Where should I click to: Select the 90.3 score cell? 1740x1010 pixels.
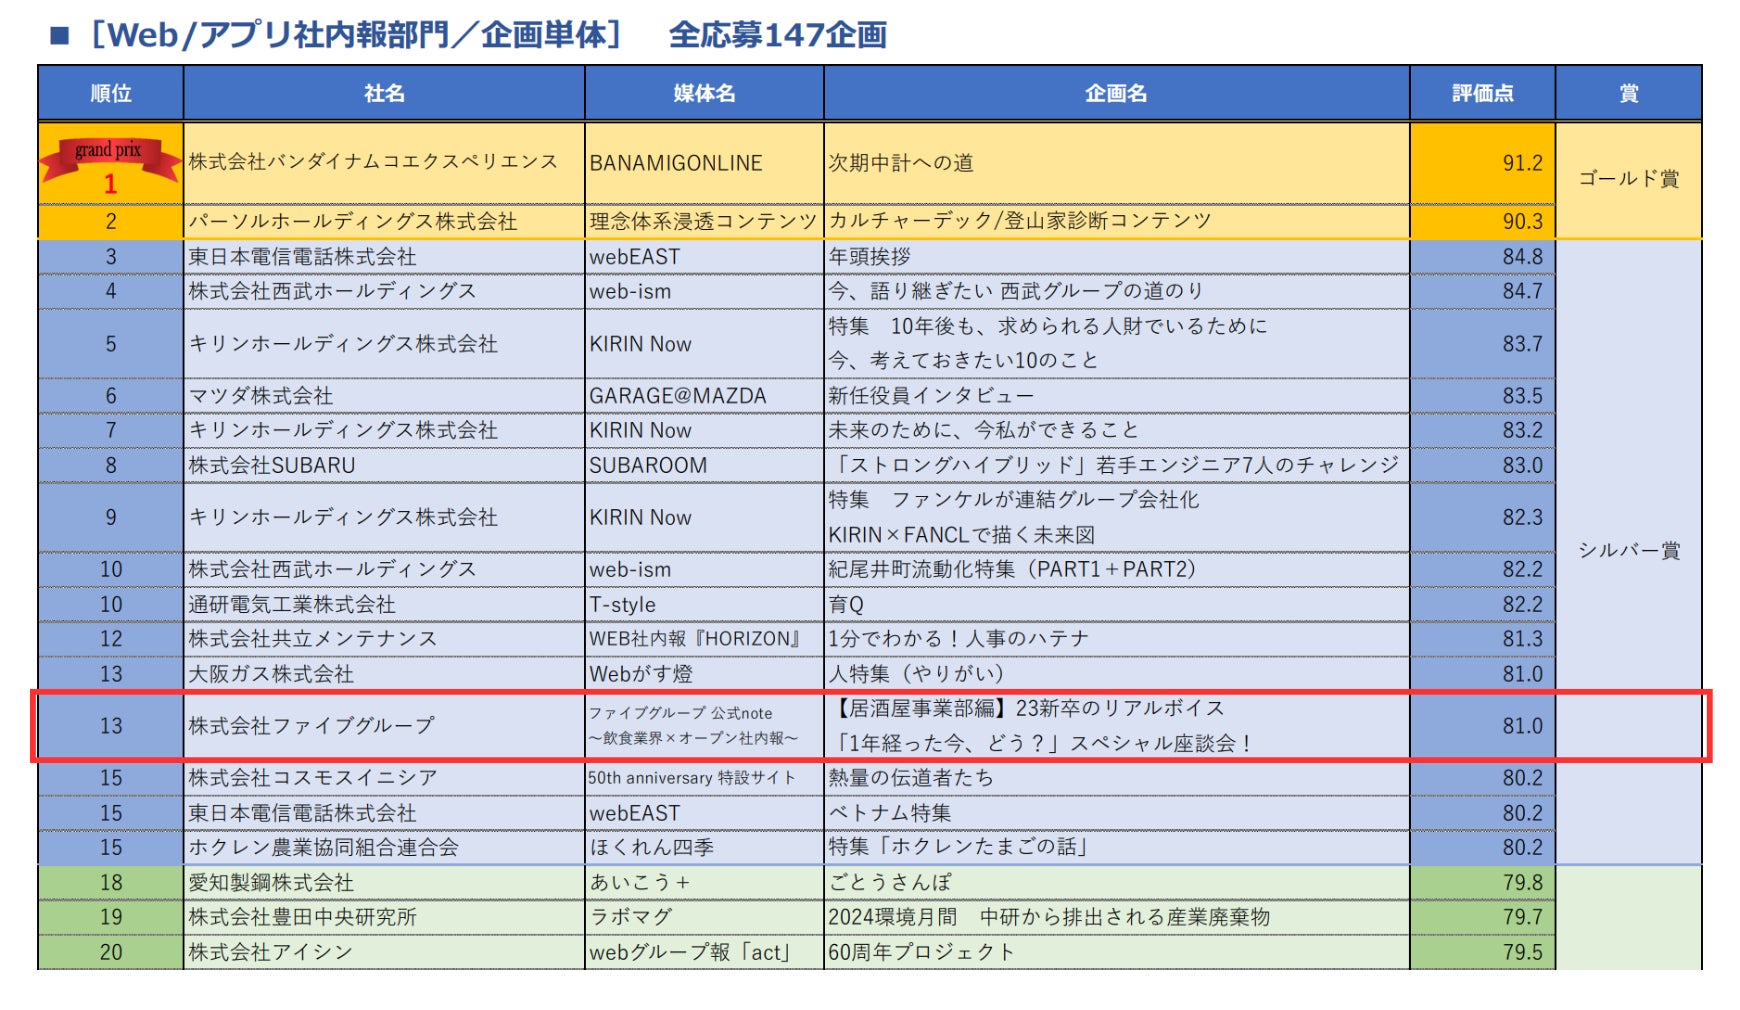1482,221
